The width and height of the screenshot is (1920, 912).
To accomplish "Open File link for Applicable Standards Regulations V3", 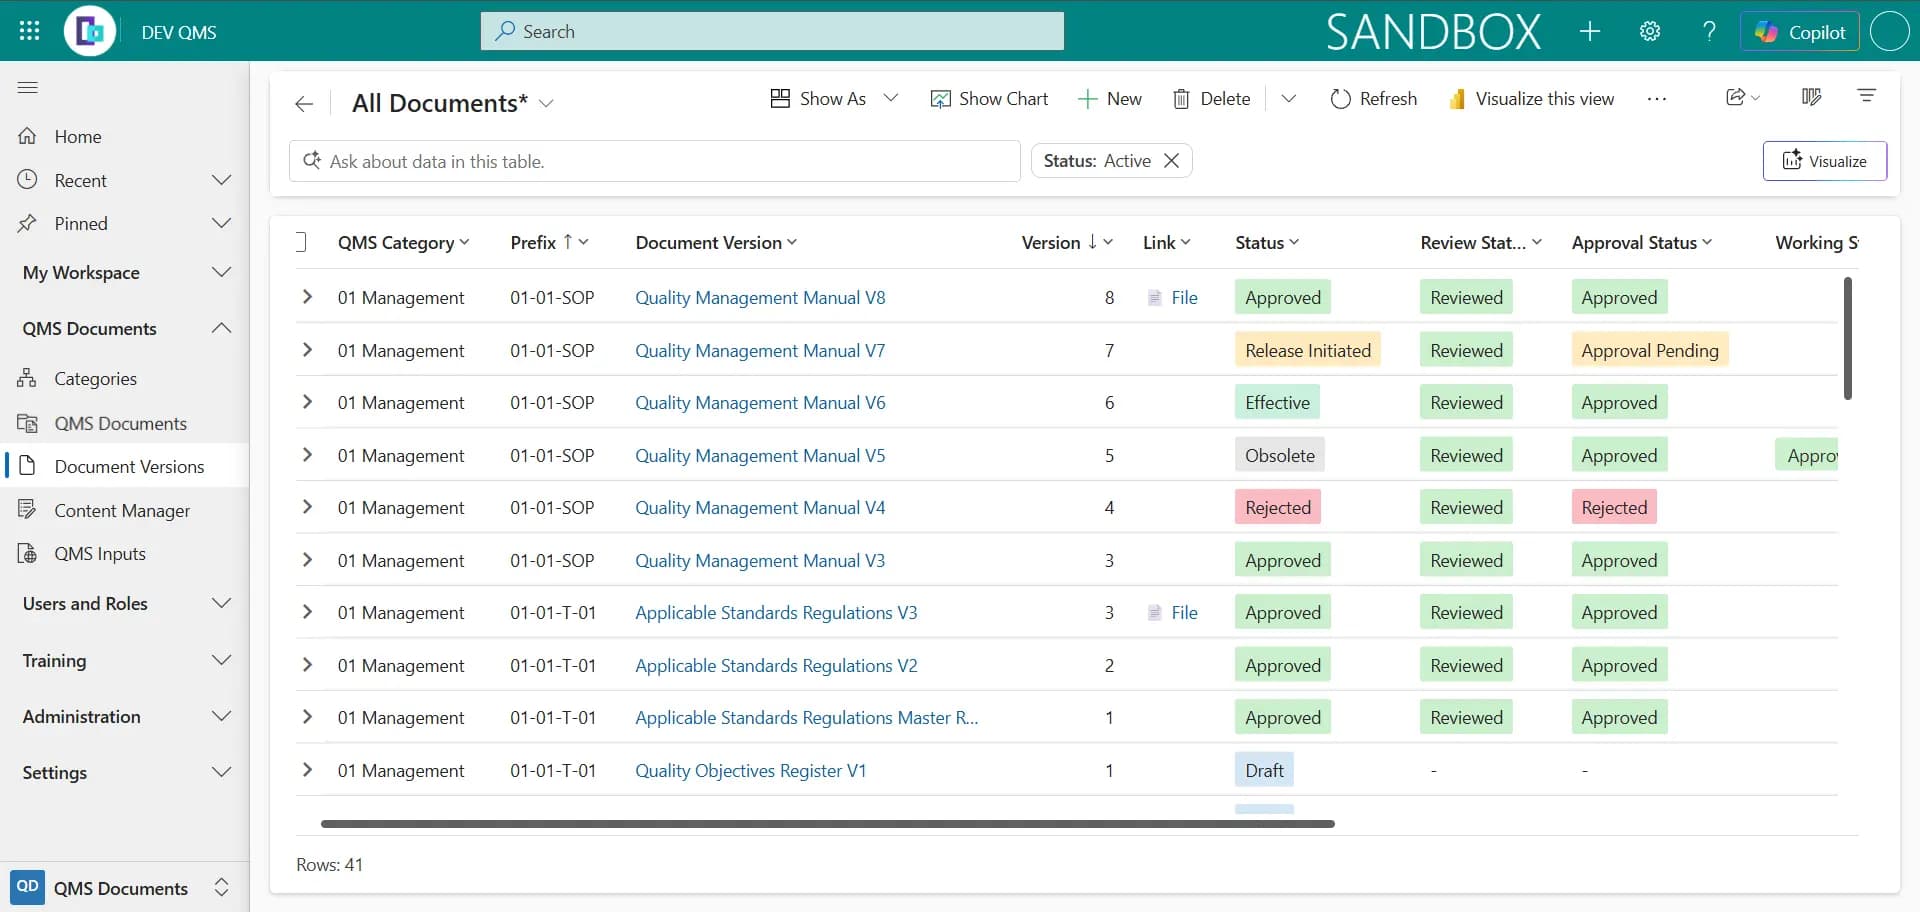I will (1184, 613).
